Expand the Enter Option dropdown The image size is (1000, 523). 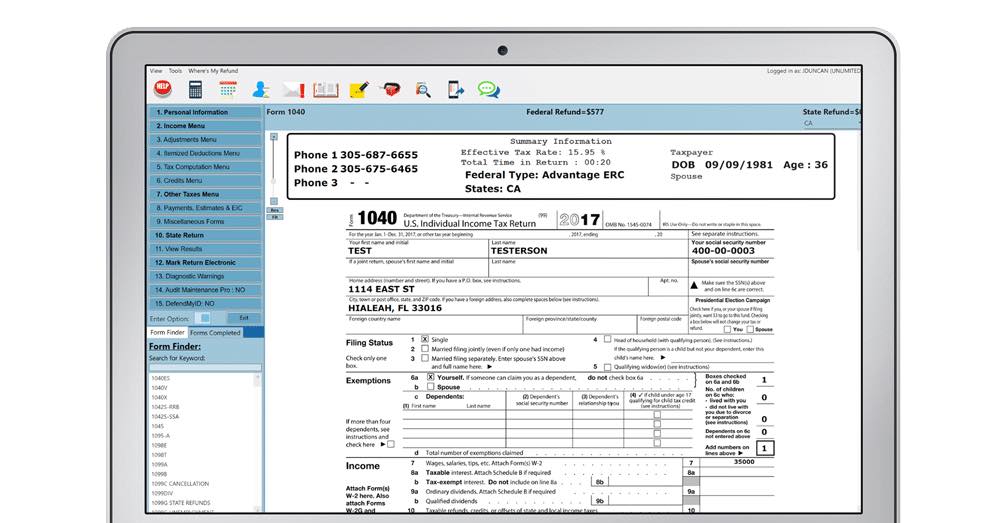pyautogui.click(x=203, y=318)
